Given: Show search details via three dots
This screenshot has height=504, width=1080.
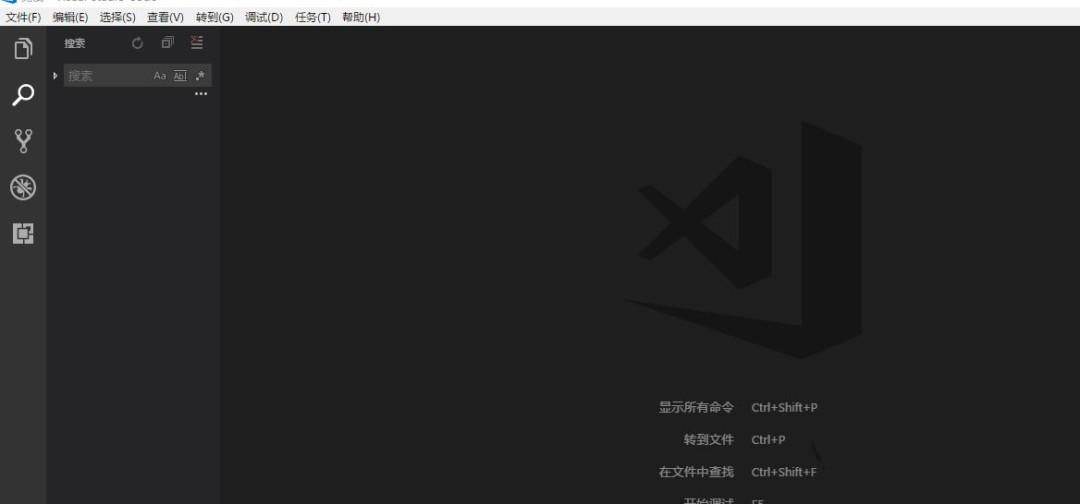Looking at the screenshot, I should point(201,94).
